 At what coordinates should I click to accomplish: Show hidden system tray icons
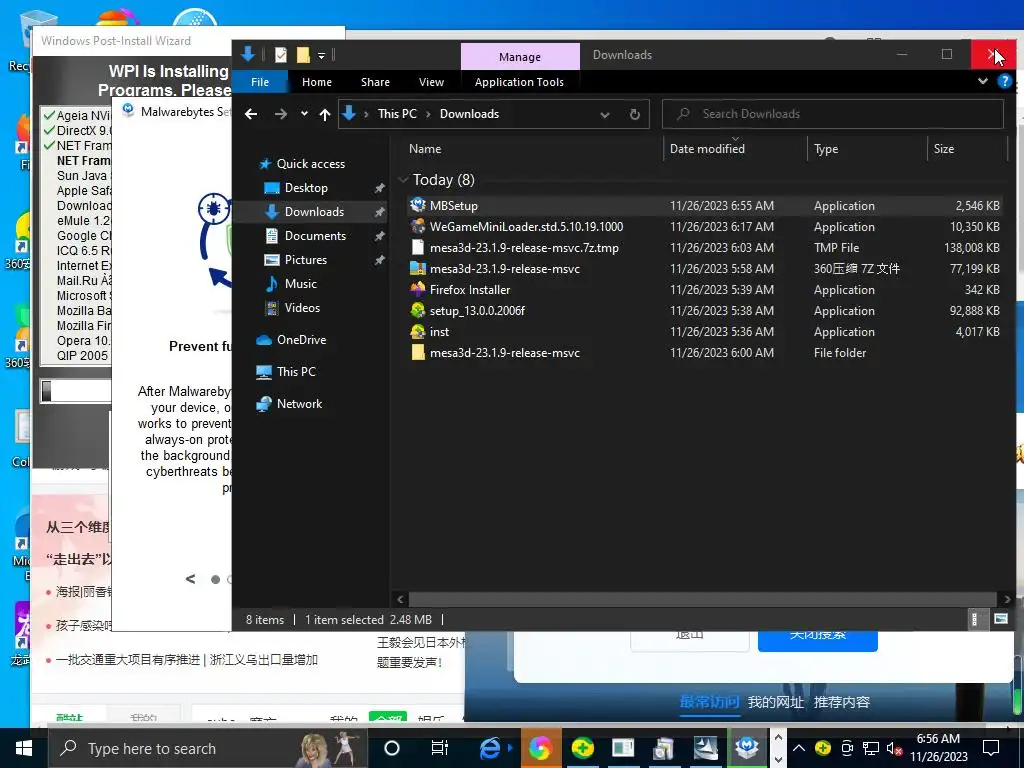click(x=799, y=748)
